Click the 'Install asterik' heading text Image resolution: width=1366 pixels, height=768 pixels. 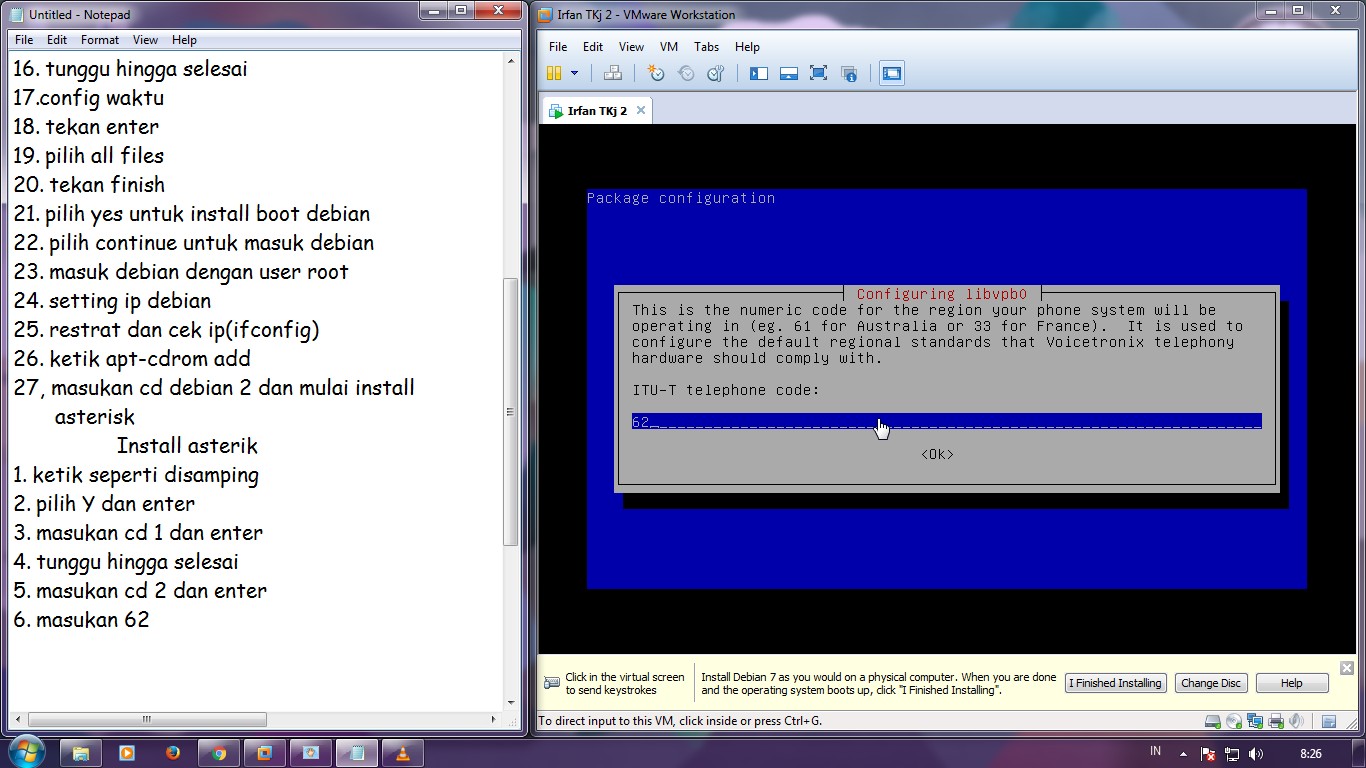pyautogui.click(x=187, y=446)
